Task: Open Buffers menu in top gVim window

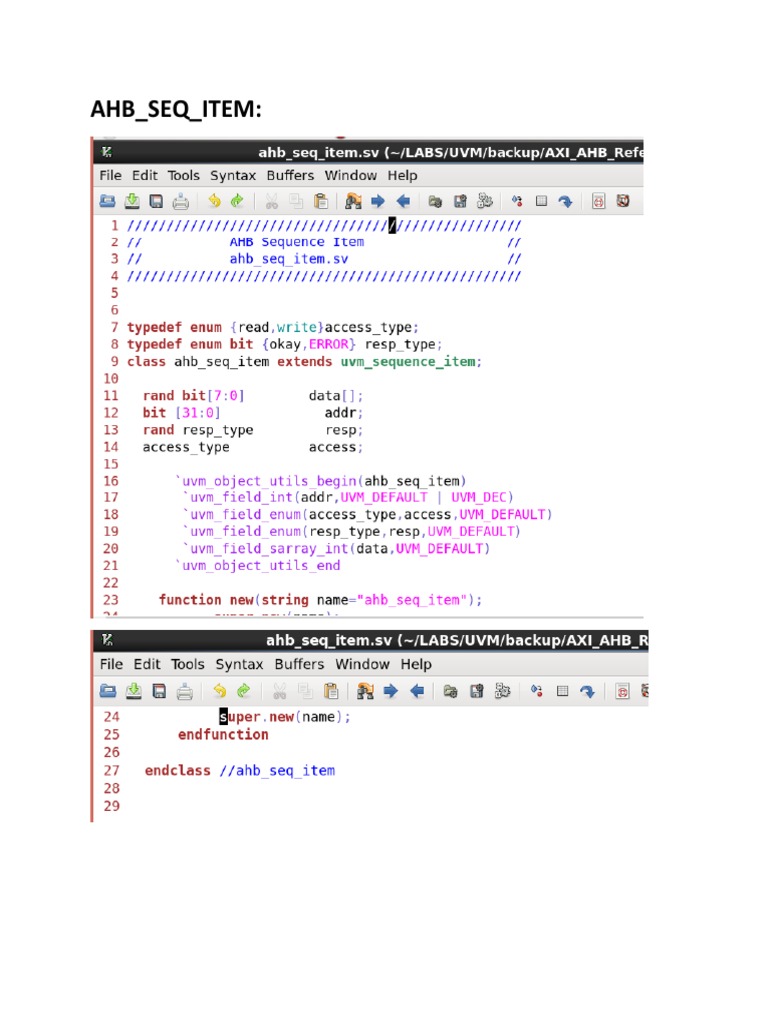Action: (x=290, y=175)
